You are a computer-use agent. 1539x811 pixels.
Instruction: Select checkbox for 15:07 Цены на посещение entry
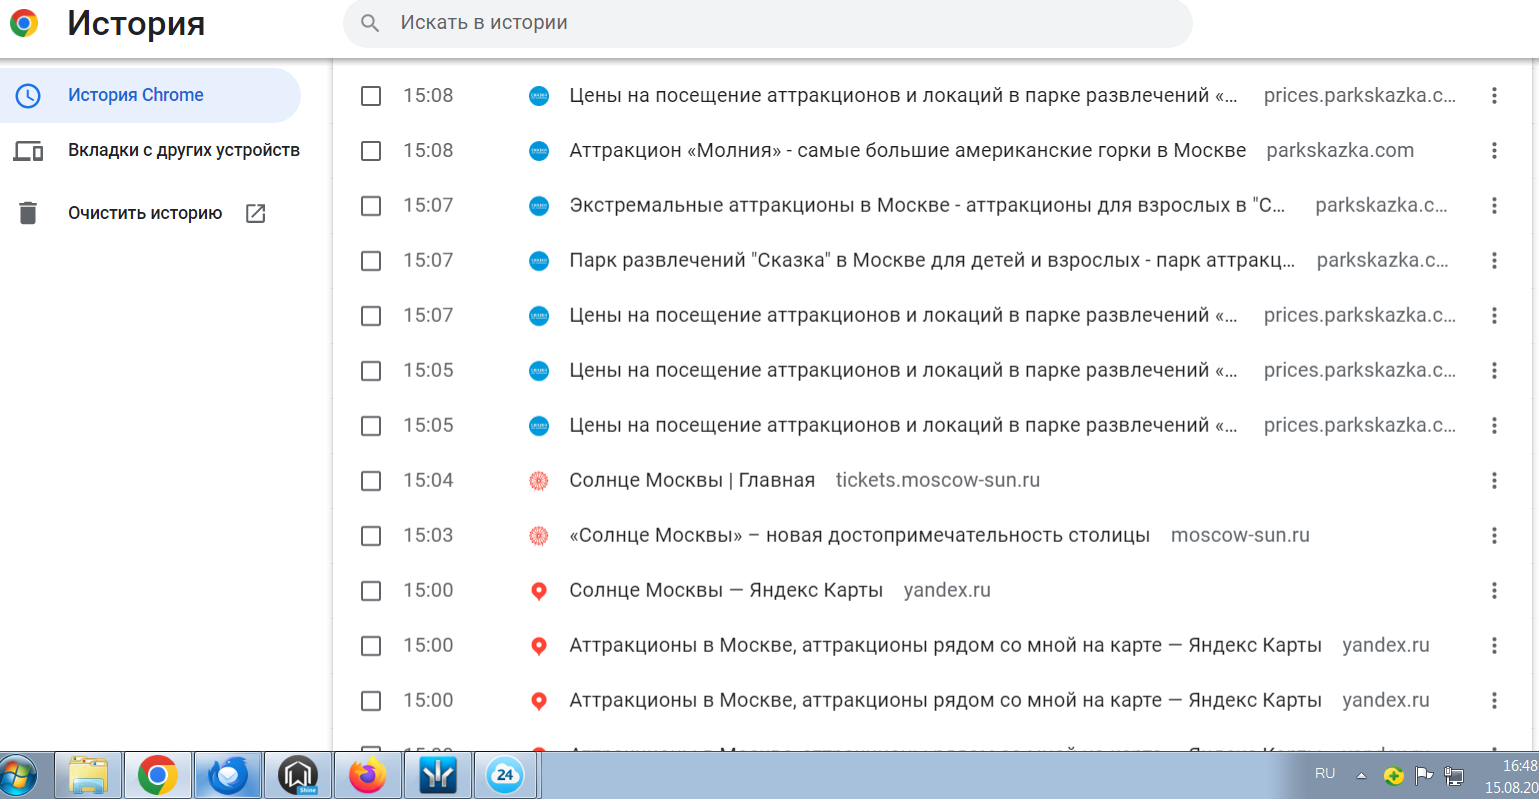(x=371, y=316)
